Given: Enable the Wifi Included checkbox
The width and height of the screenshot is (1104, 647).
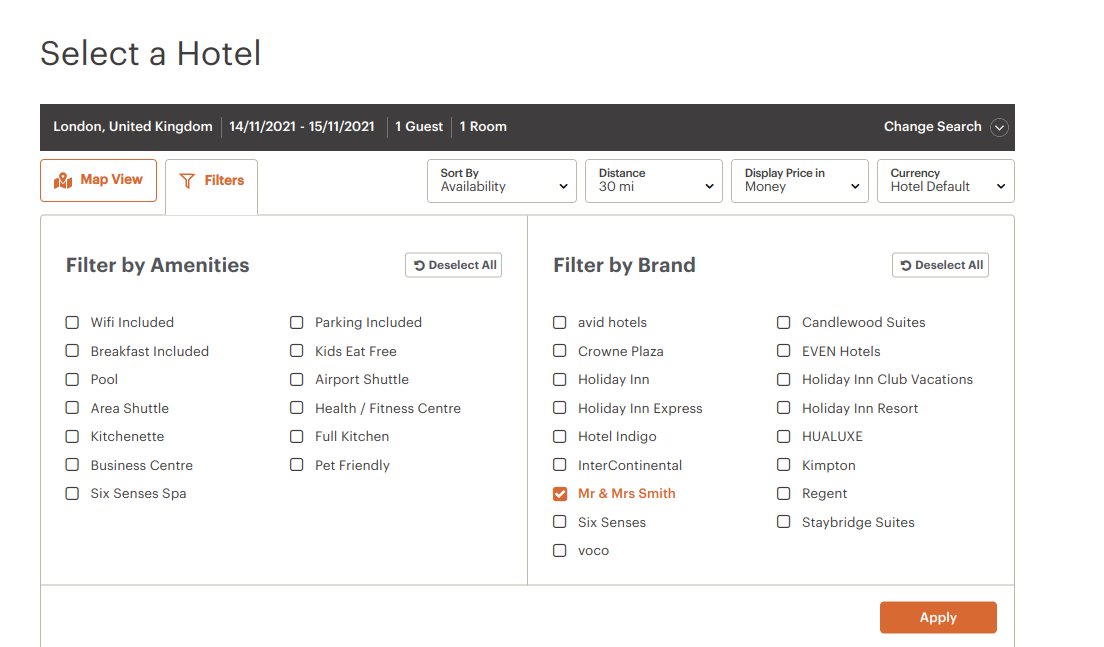Looking at the screenshot, I should click(72, 322).
